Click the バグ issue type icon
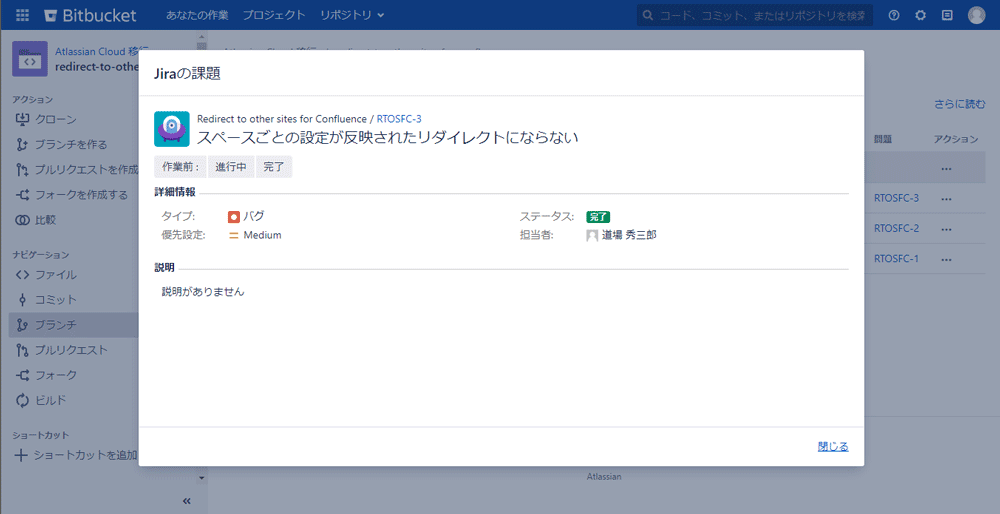 coord(233,217)
